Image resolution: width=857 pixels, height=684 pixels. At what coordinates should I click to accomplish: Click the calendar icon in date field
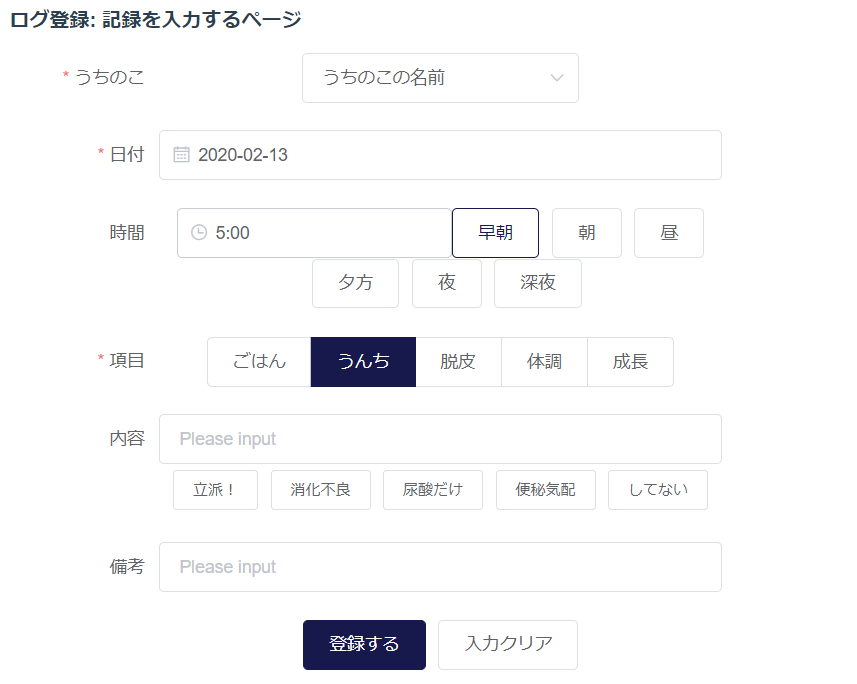pos(181,155)
